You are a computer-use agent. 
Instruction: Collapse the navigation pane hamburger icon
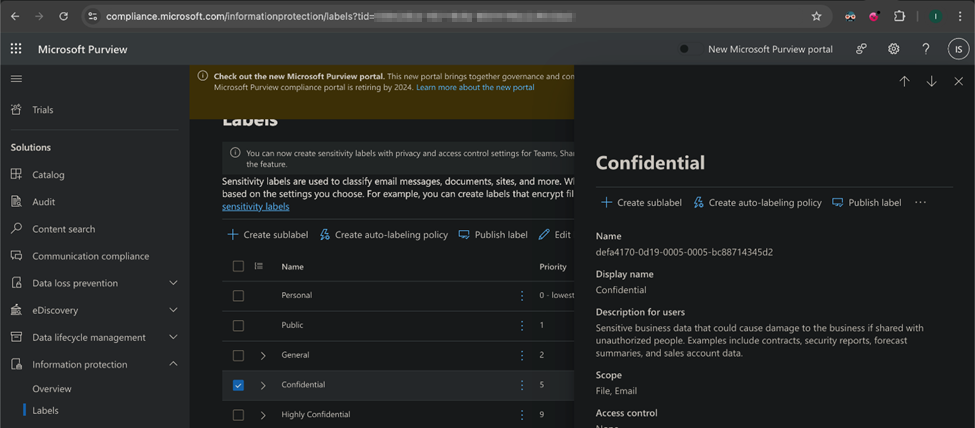(16, 79)
